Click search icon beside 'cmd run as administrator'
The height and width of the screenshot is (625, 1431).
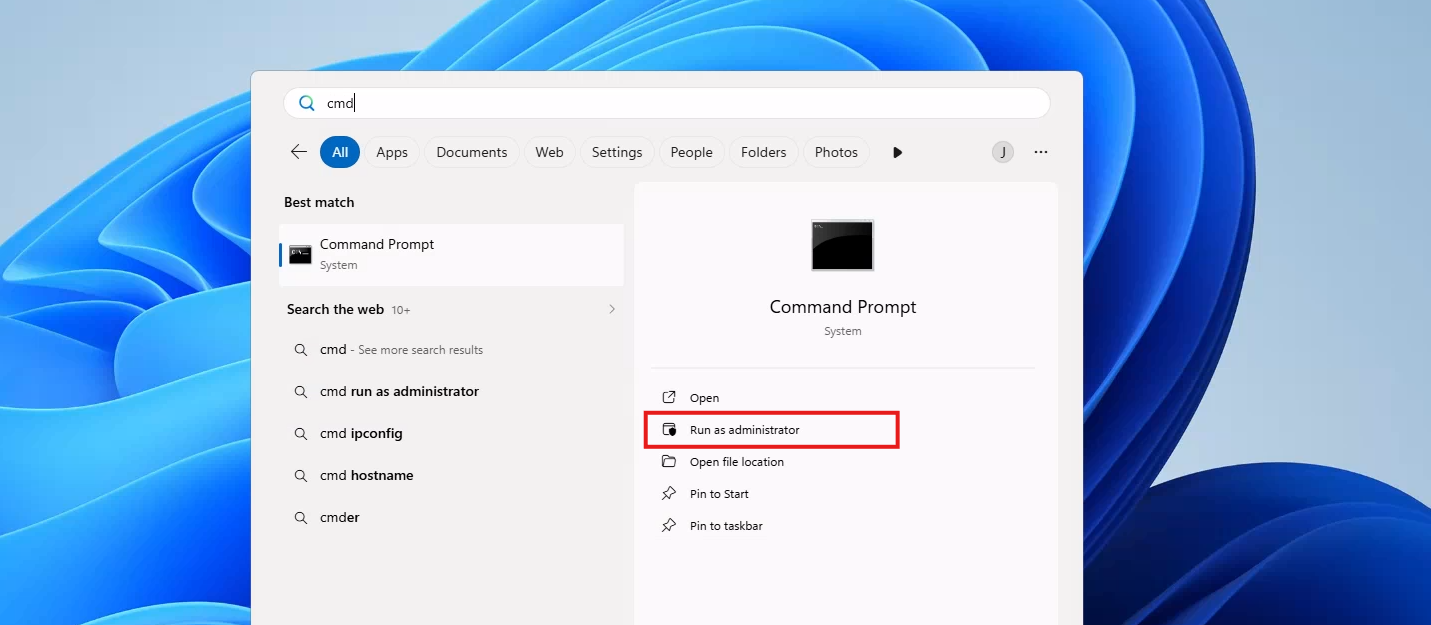300,392
